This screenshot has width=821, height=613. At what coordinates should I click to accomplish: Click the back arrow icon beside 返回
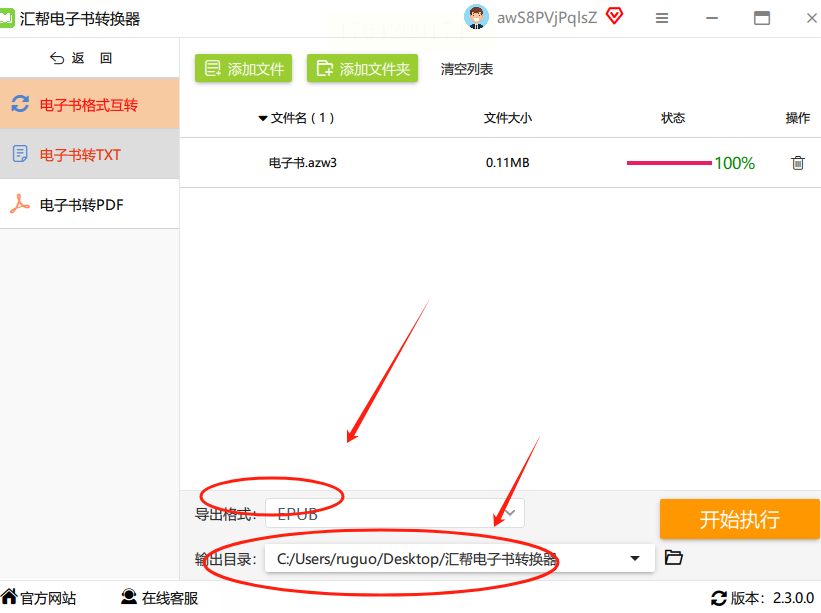point(57,58)
